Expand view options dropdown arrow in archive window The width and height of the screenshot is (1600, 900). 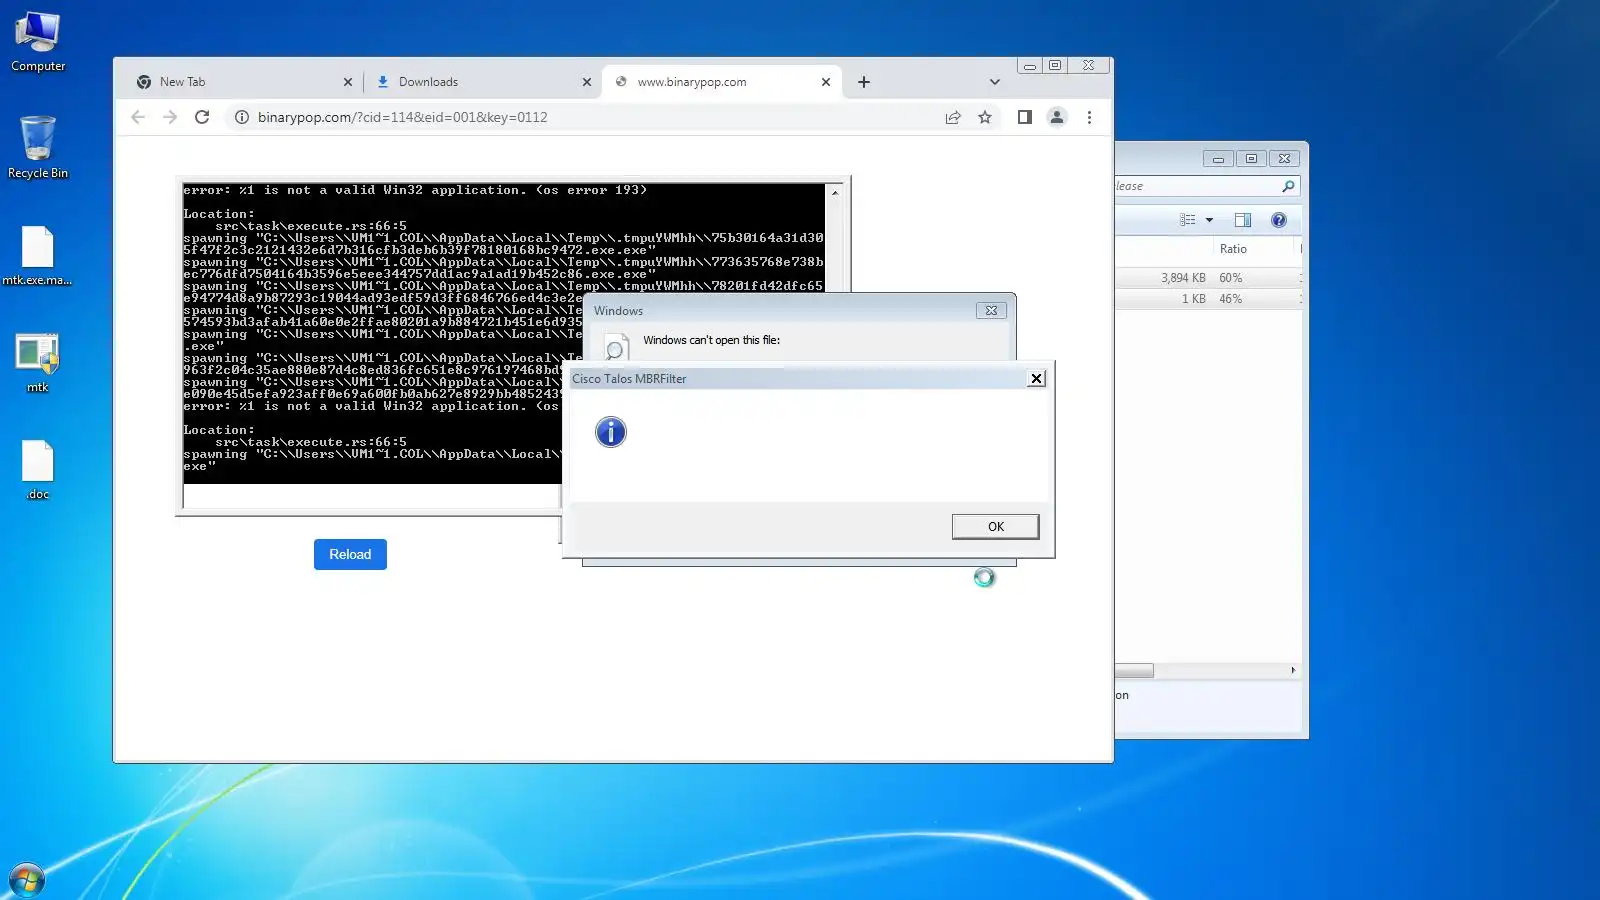coord(1209,220)
